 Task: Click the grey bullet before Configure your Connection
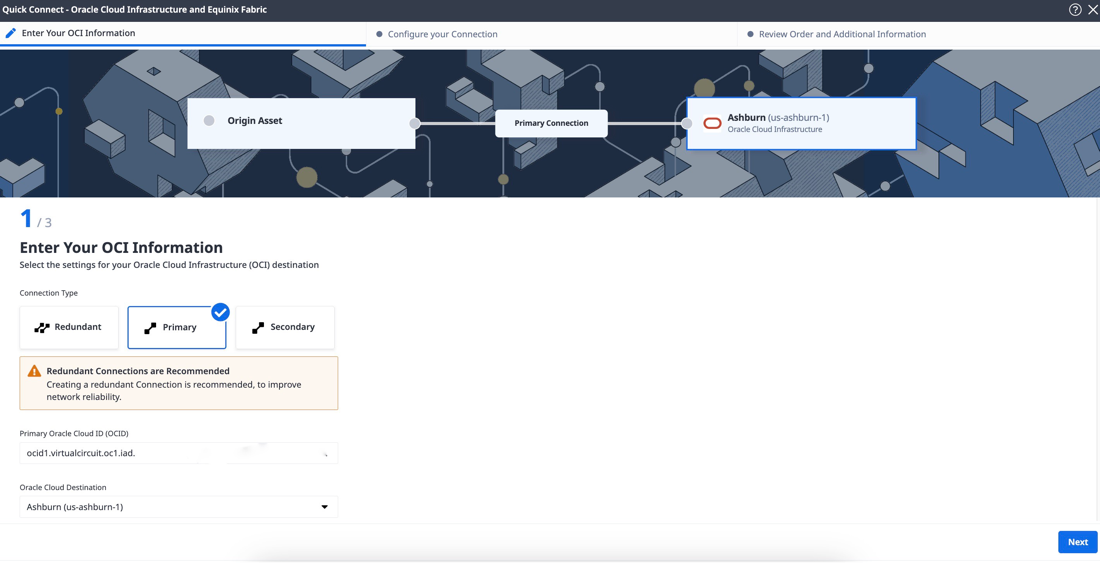[x=380, y=34]
